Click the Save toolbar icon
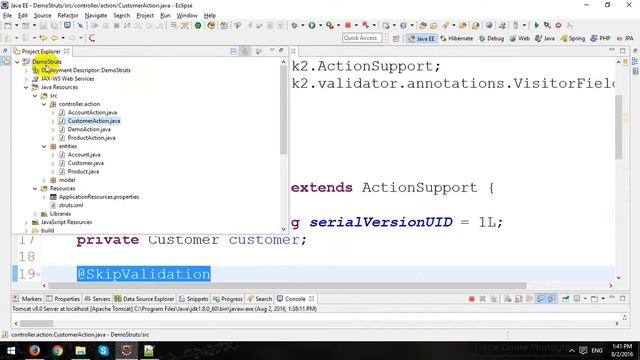640x360 pixels. (x=43, y=25)
